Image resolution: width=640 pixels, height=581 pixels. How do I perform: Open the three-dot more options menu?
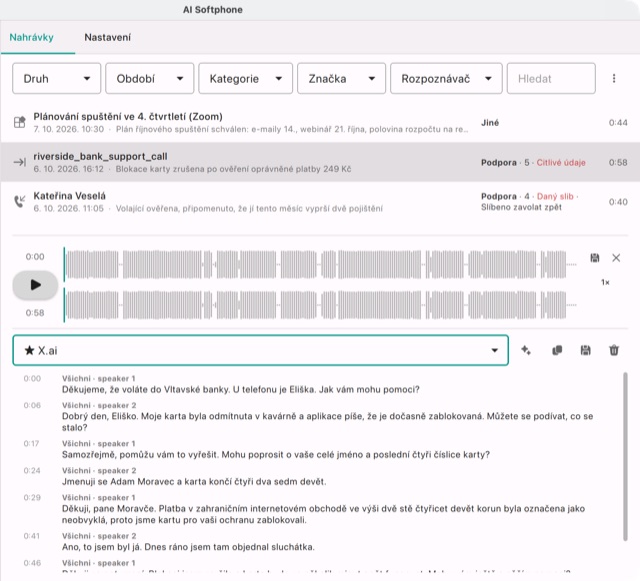(x=614, y=78)
